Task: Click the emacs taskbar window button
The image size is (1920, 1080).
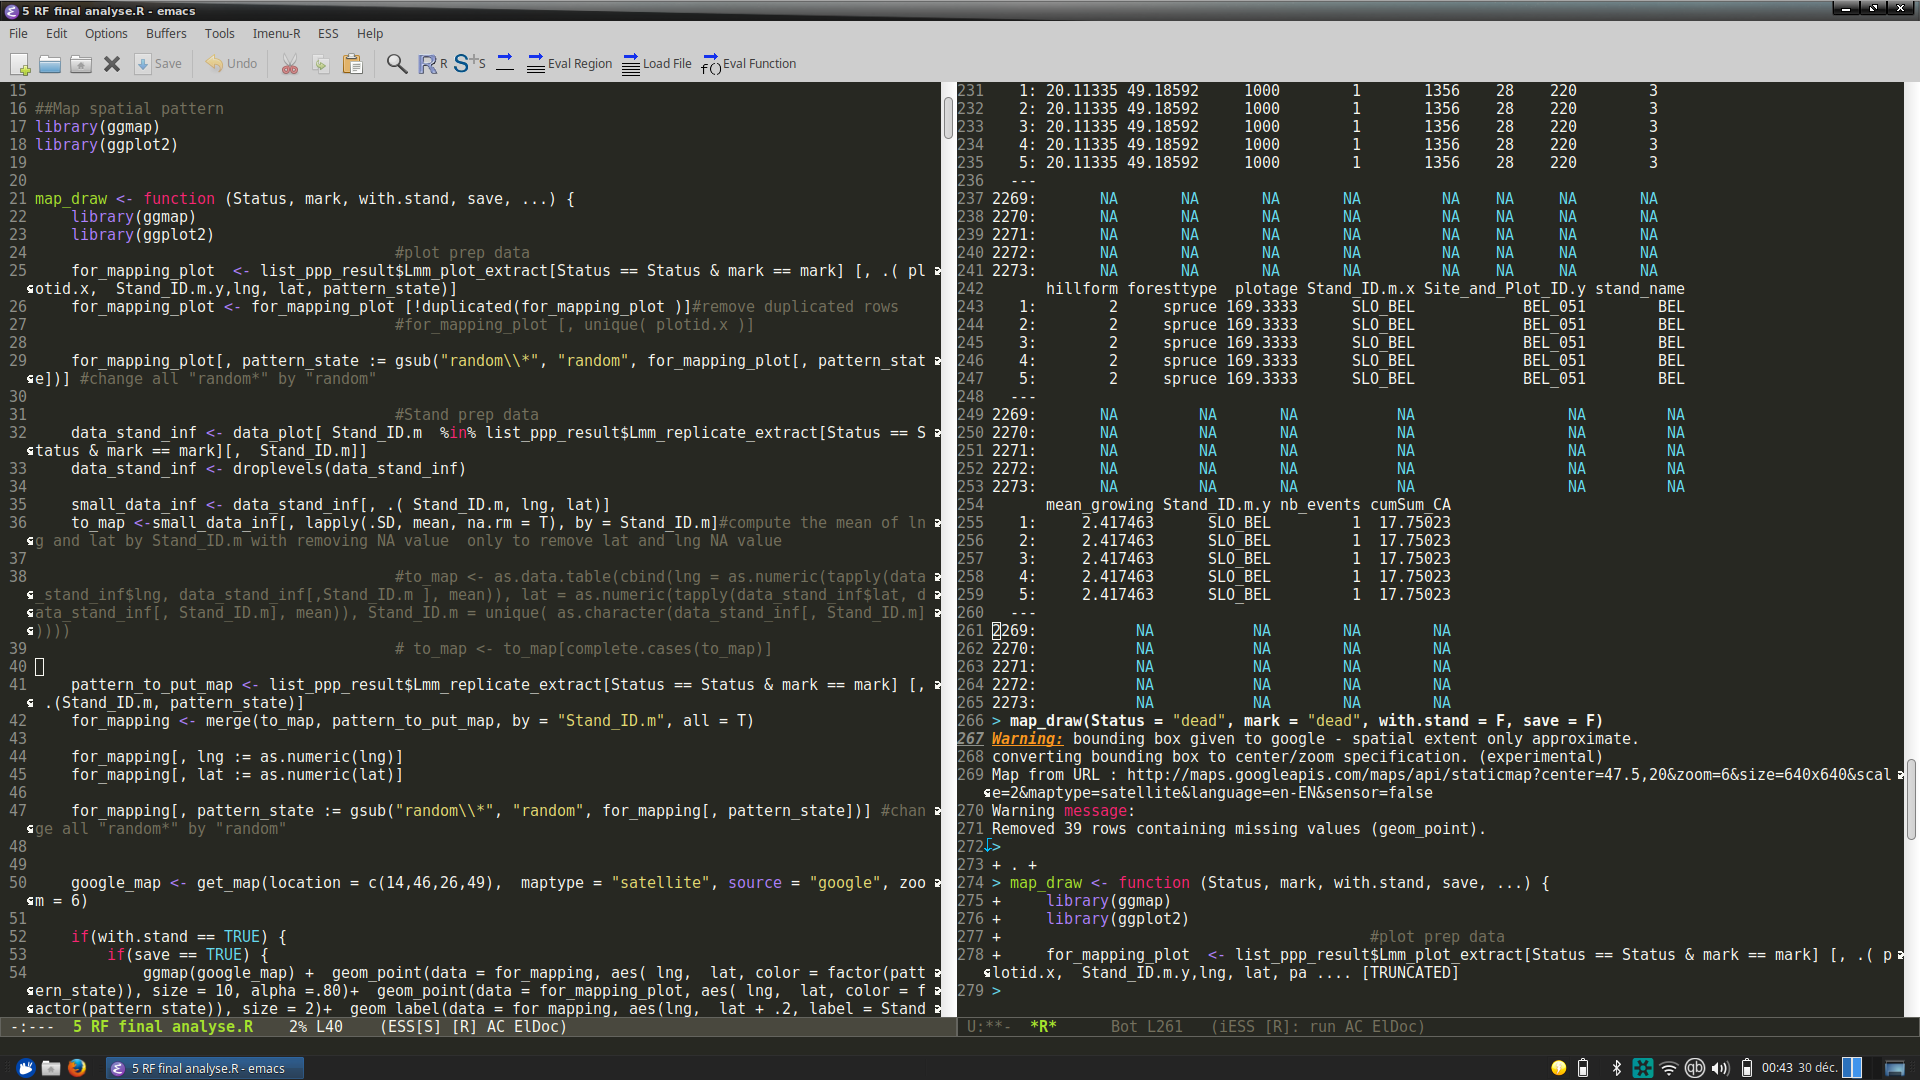Action: coord(205,1068)
